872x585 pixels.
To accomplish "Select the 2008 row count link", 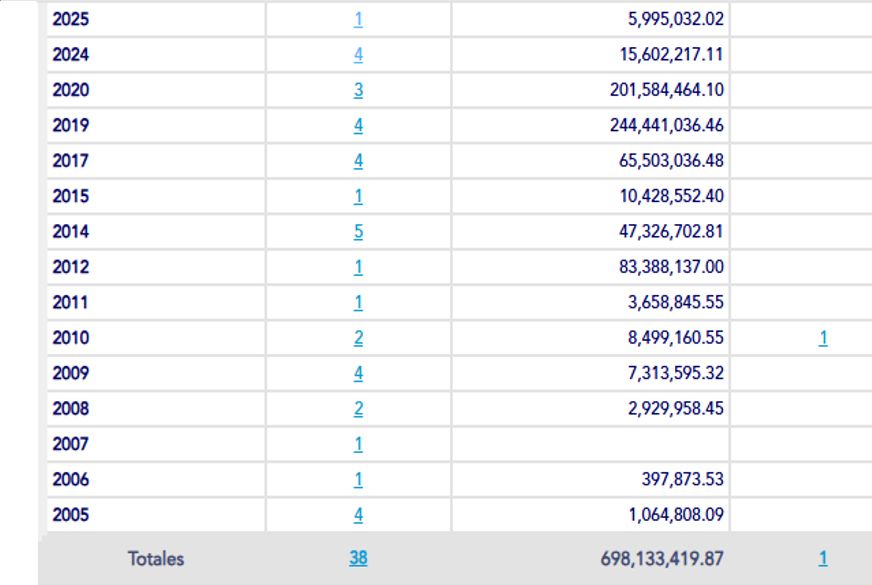I will point(358,408).
